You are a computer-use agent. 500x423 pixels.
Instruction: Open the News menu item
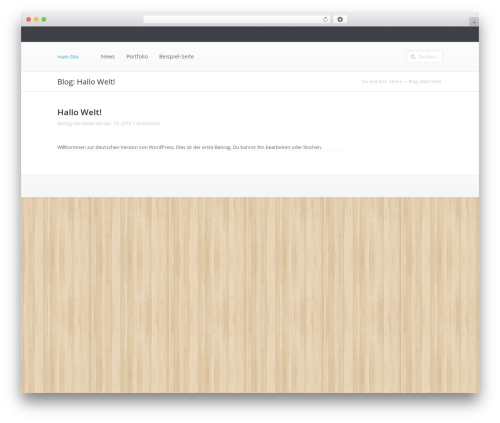pos(108,57)
